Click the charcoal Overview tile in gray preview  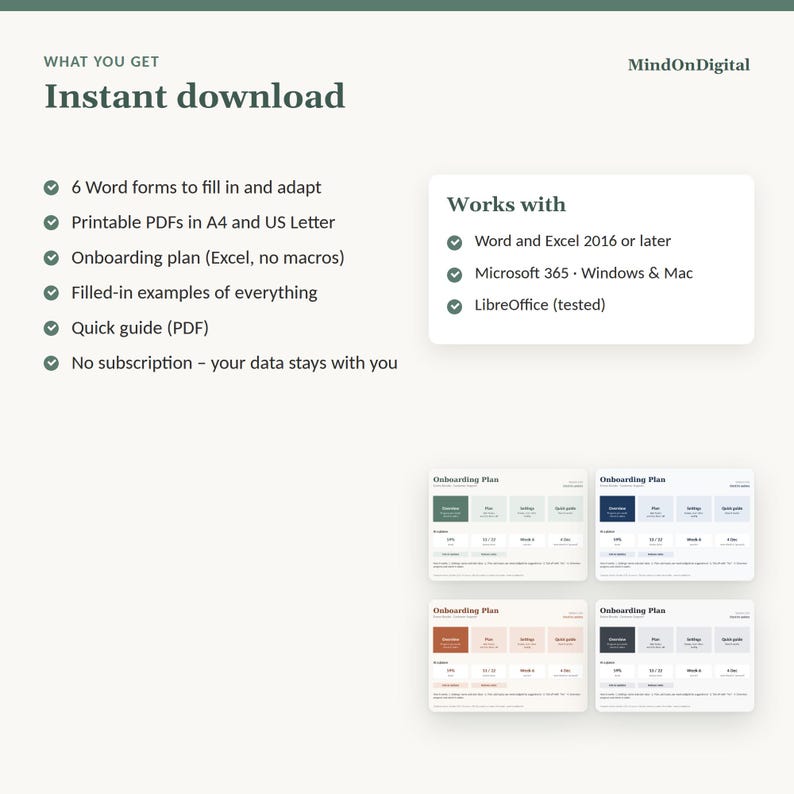click(617, 640)
